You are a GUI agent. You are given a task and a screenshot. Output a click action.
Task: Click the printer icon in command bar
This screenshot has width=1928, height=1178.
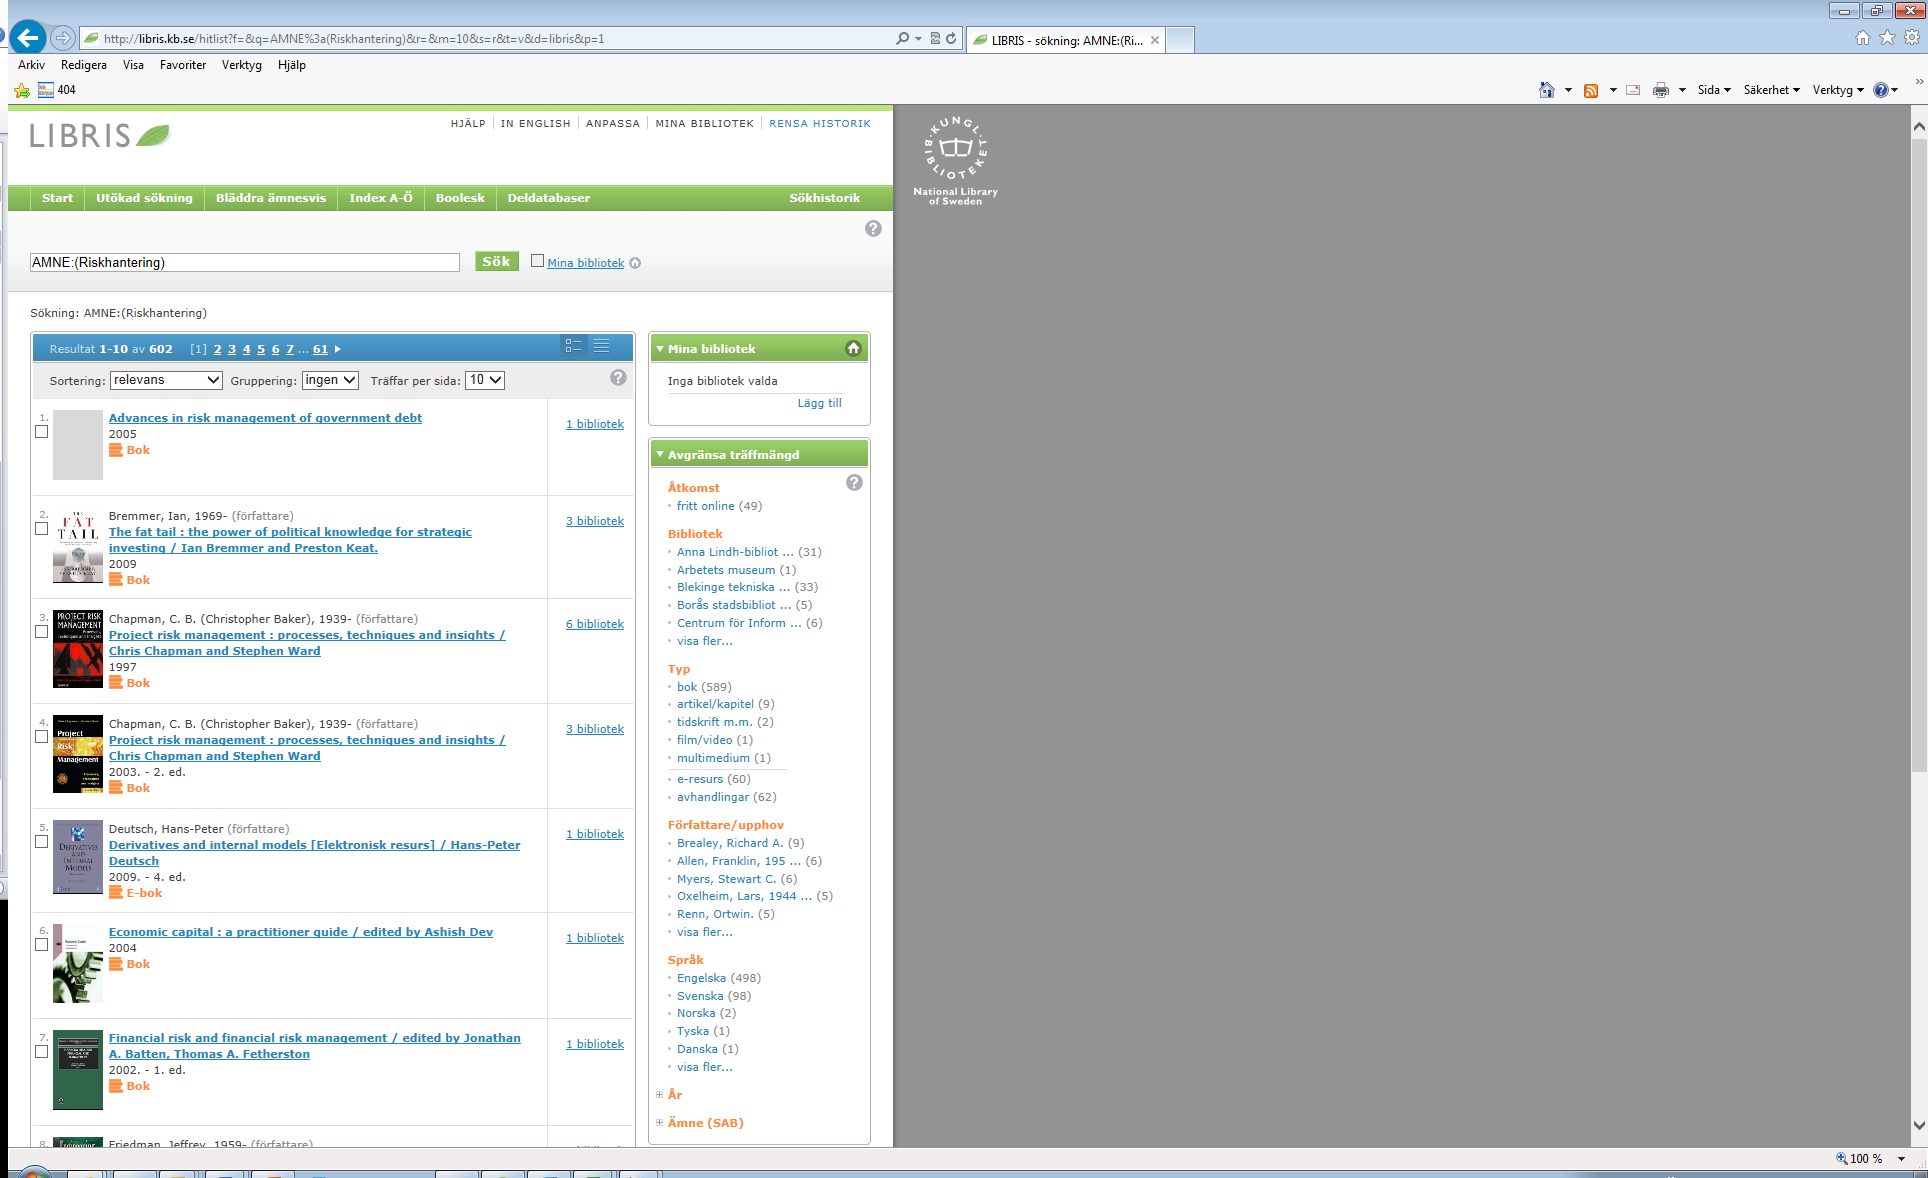(x=1661, y=90)
